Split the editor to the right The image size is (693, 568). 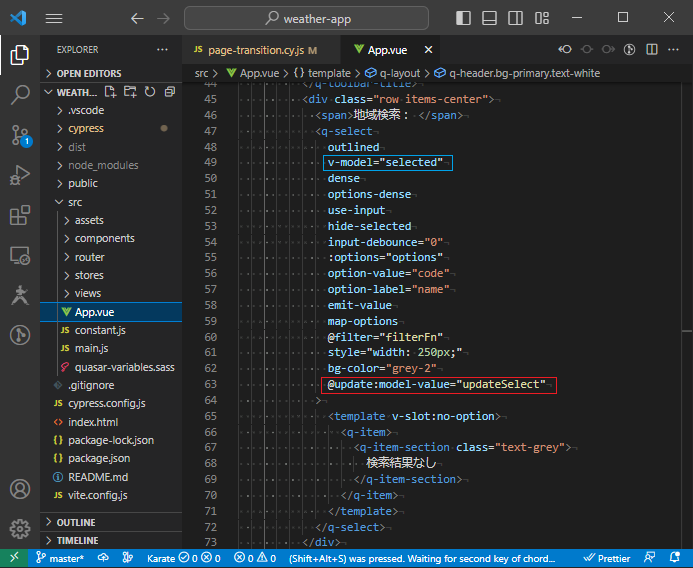pos(652,50)
